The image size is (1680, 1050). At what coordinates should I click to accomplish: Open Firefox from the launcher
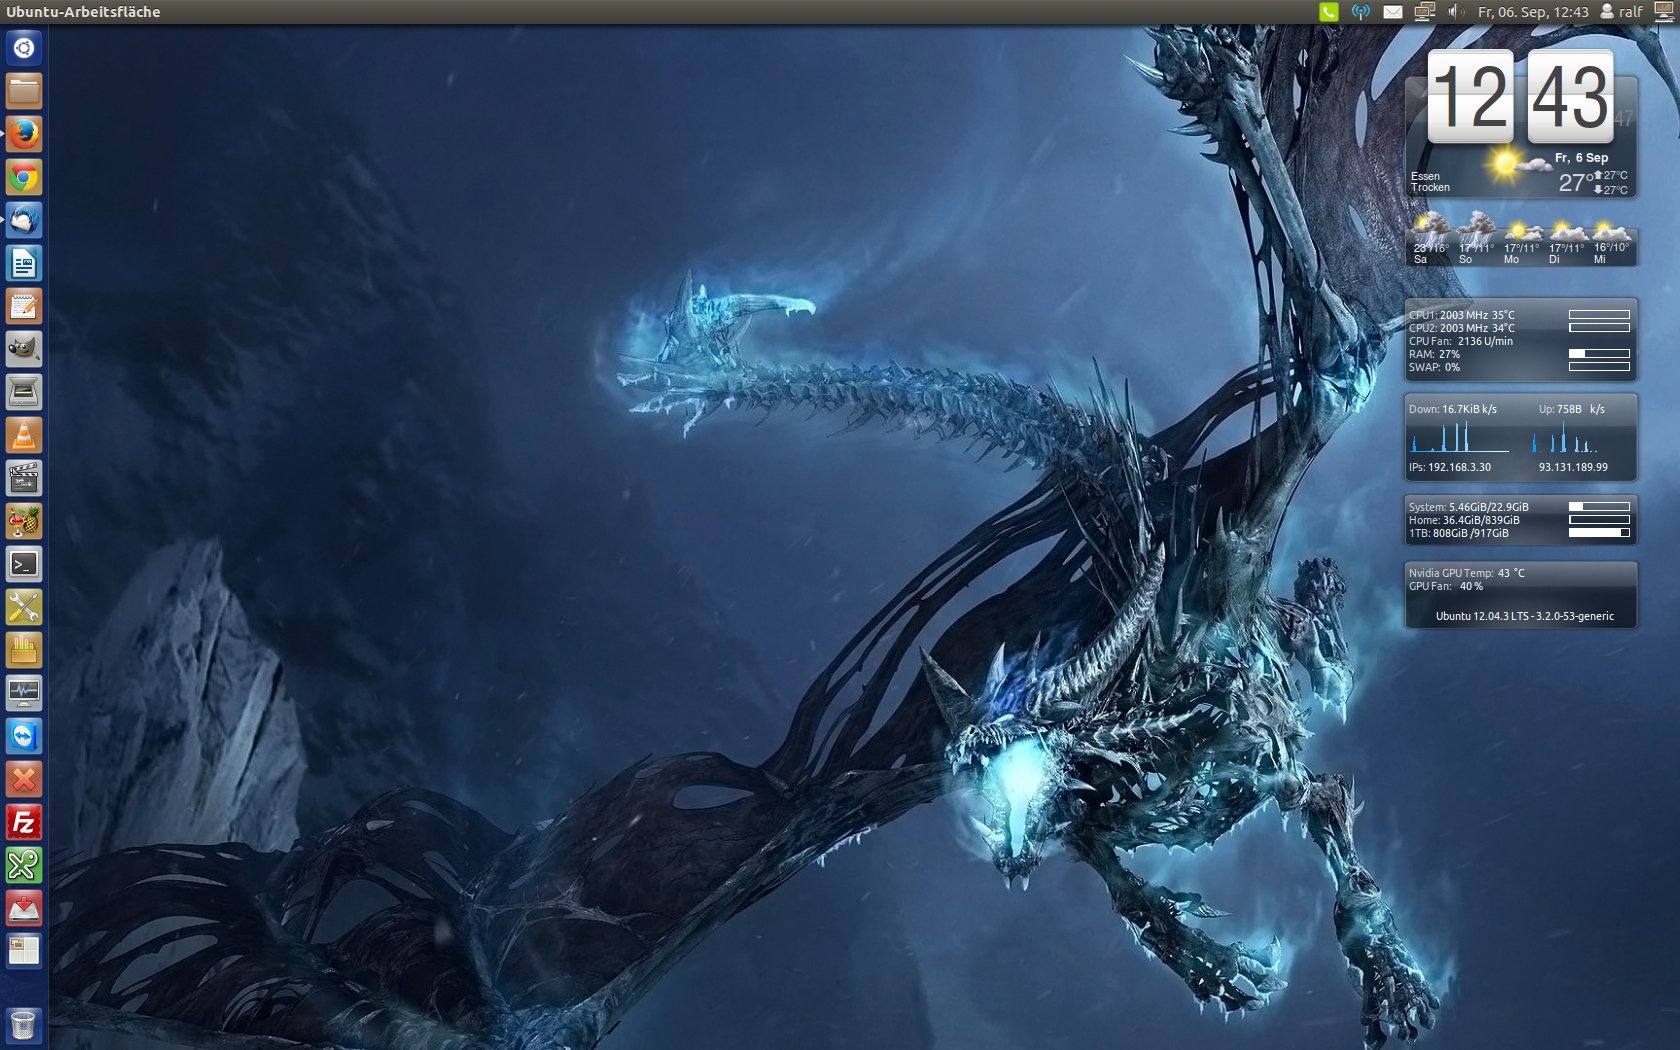tap(24, 133)
